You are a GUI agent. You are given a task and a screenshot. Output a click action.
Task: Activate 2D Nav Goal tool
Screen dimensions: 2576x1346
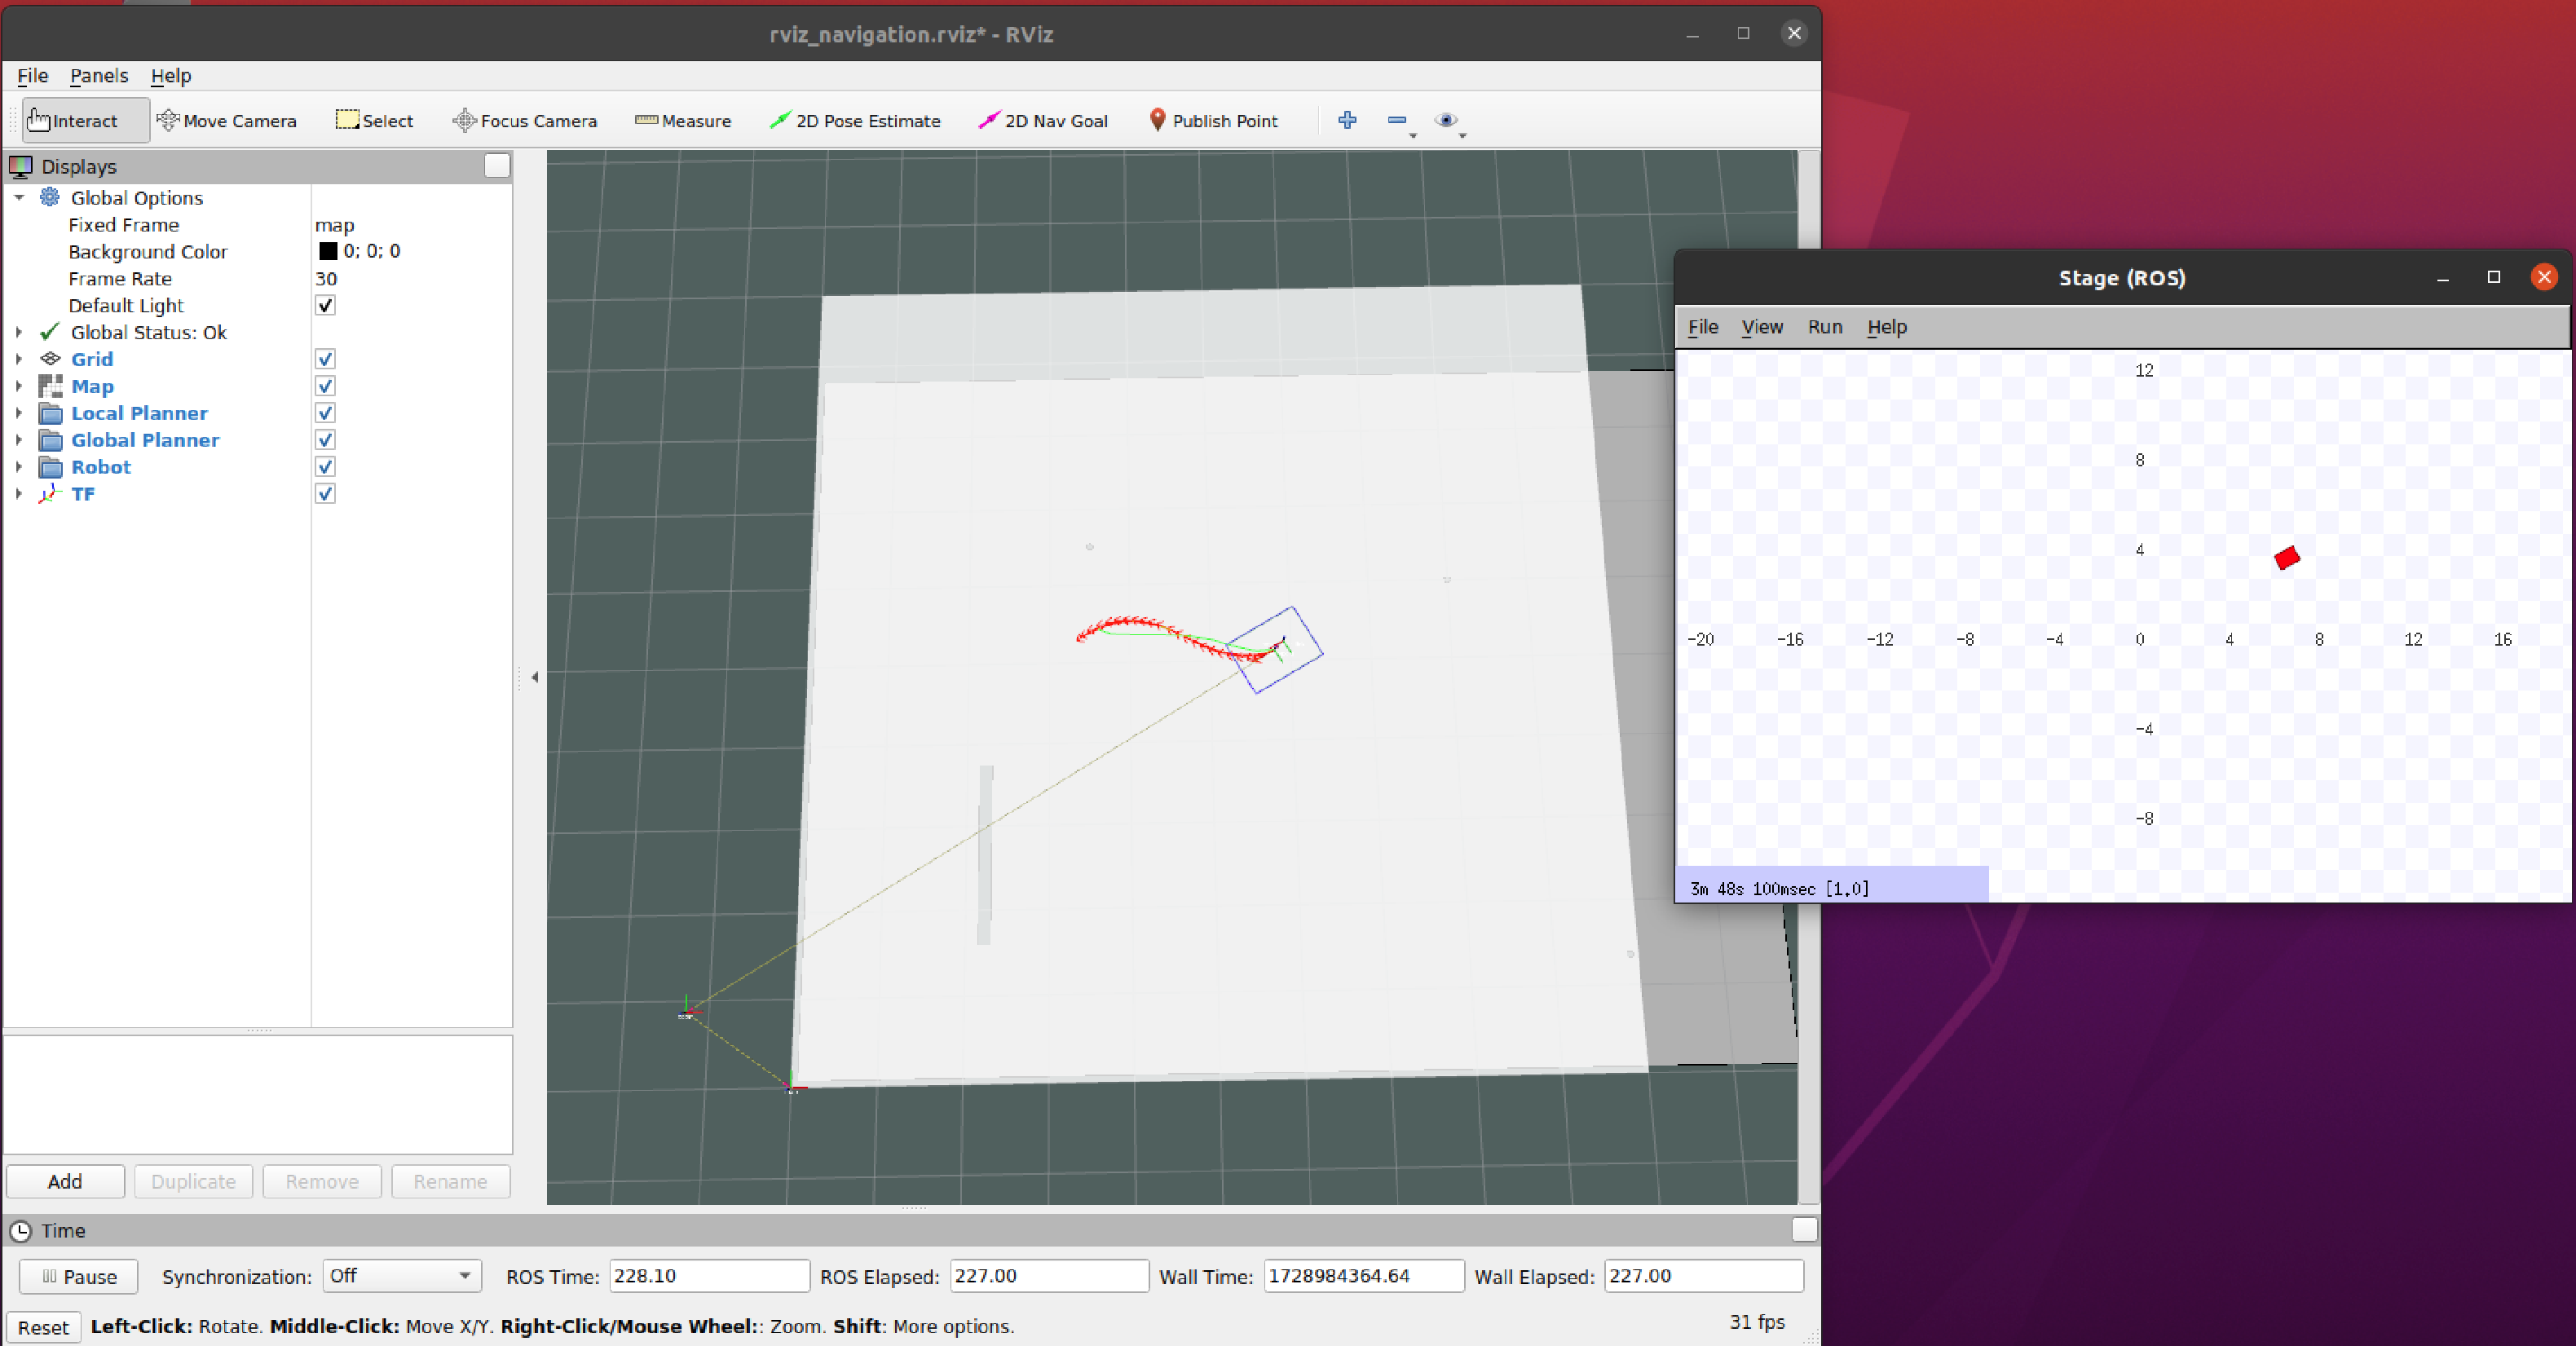click(x=1043, y=120)
